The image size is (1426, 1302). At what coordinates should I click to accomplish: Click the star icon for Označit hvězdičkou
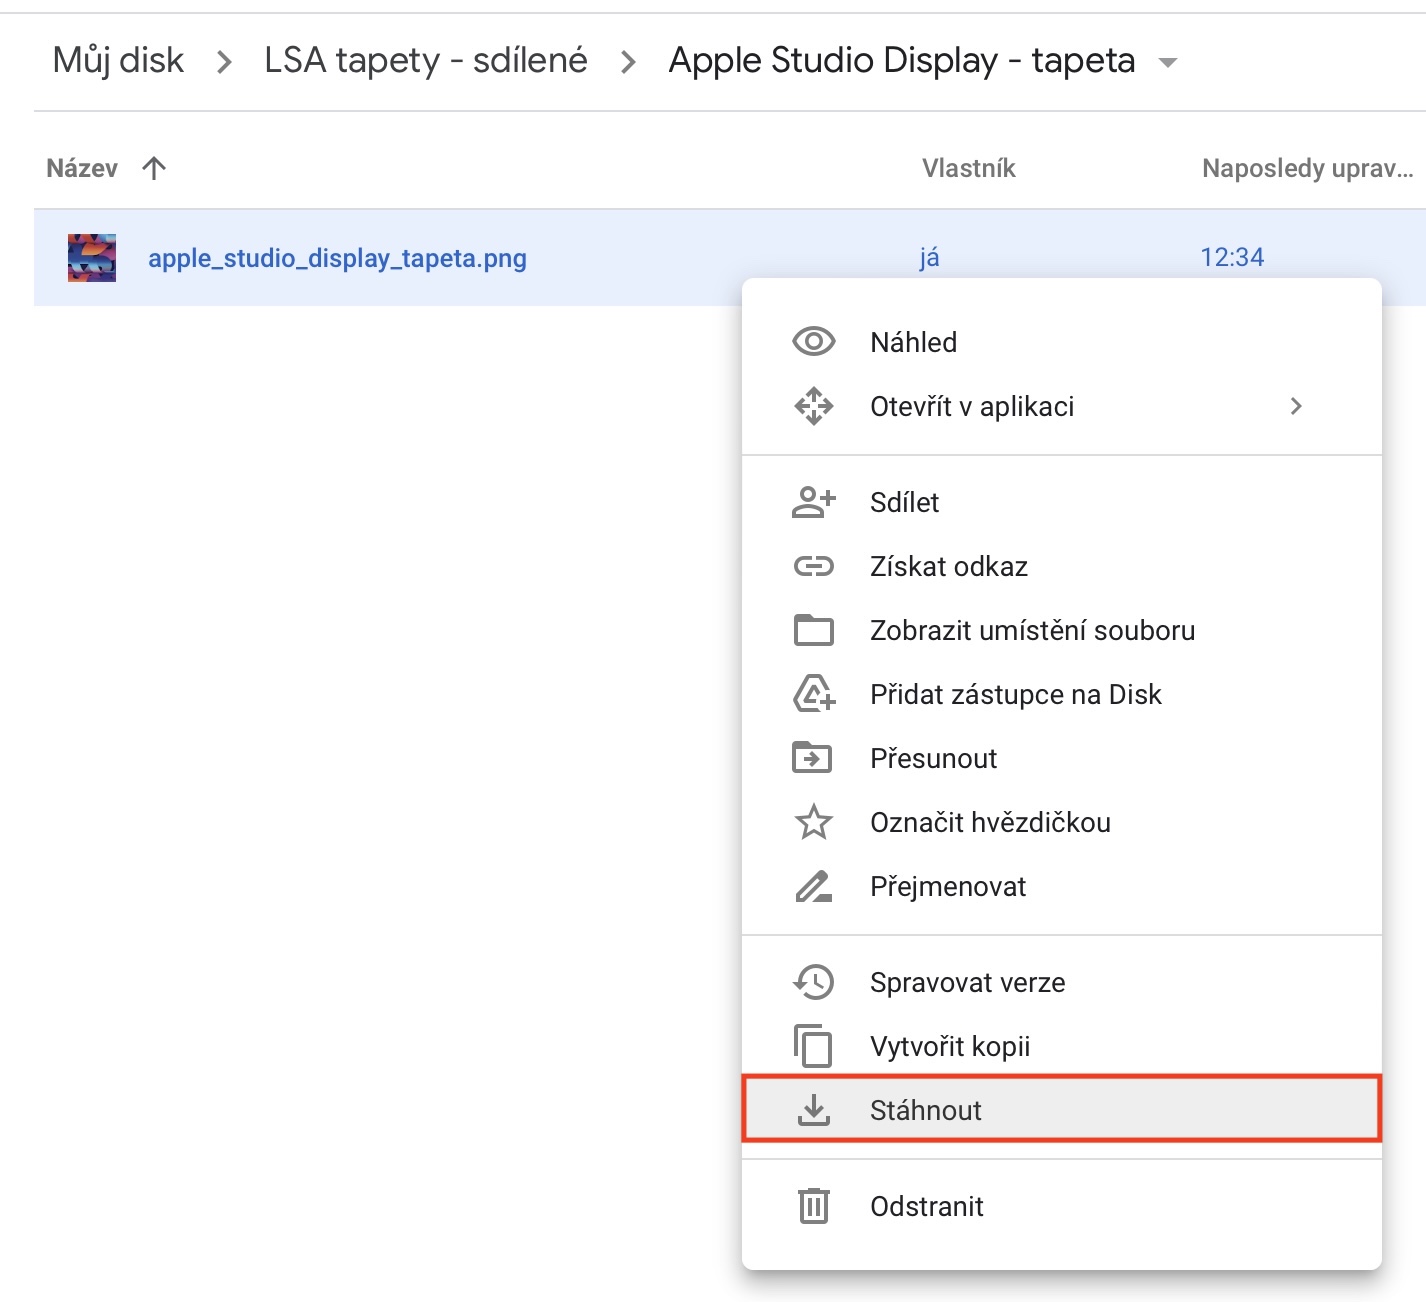tap(813, 822)
